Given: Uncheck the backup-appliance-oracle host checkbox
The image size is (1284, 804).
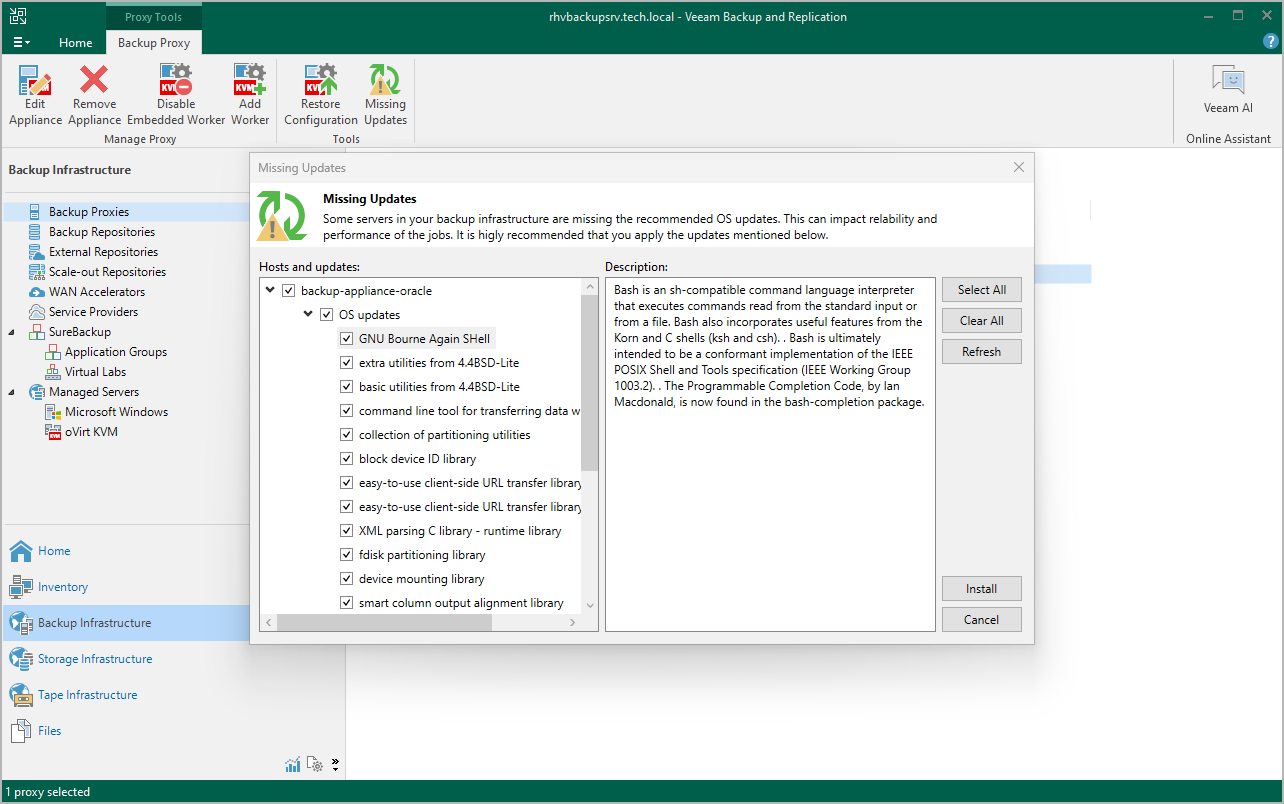Looking at the screenshot, I should point(289,291).
